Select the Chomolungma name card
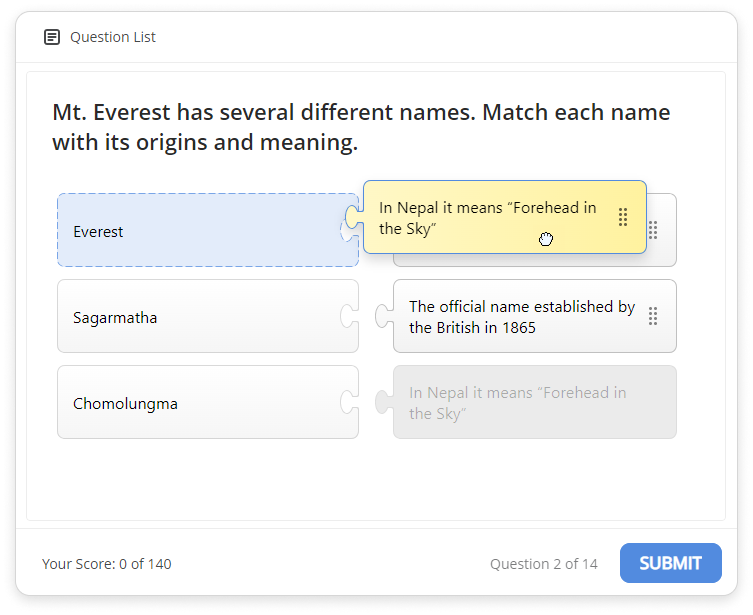Viewport: 753px width, 615px height. coord(200,403)
